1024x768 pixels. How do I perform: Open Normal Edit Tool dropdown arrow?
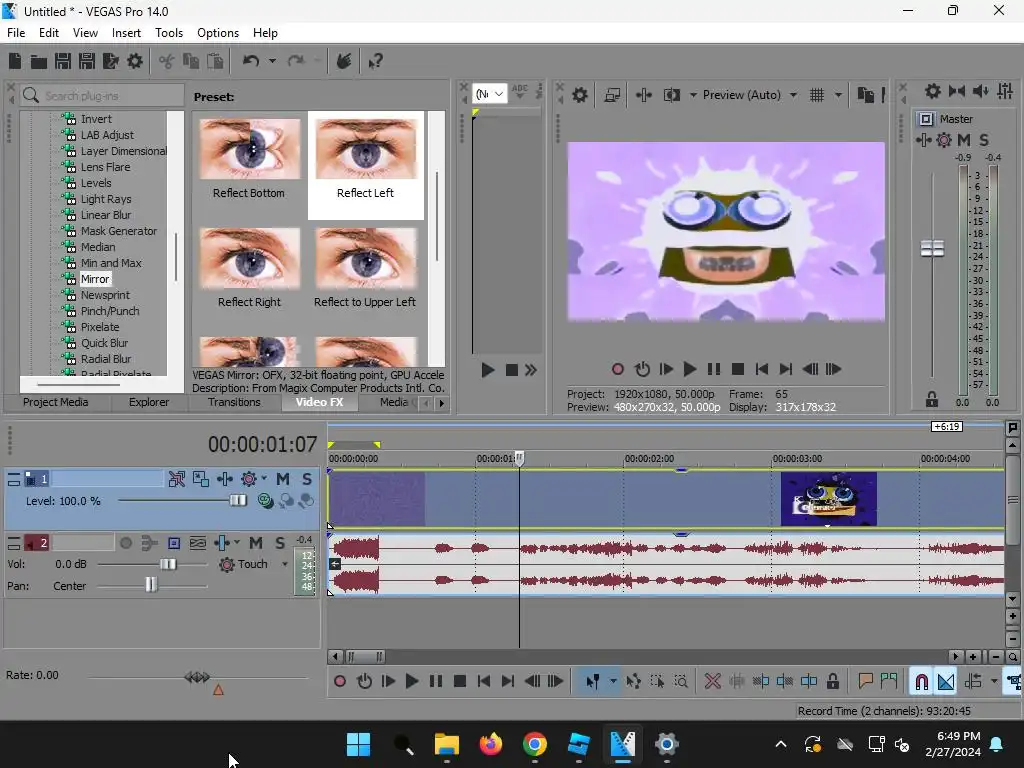tap(613, 681)
